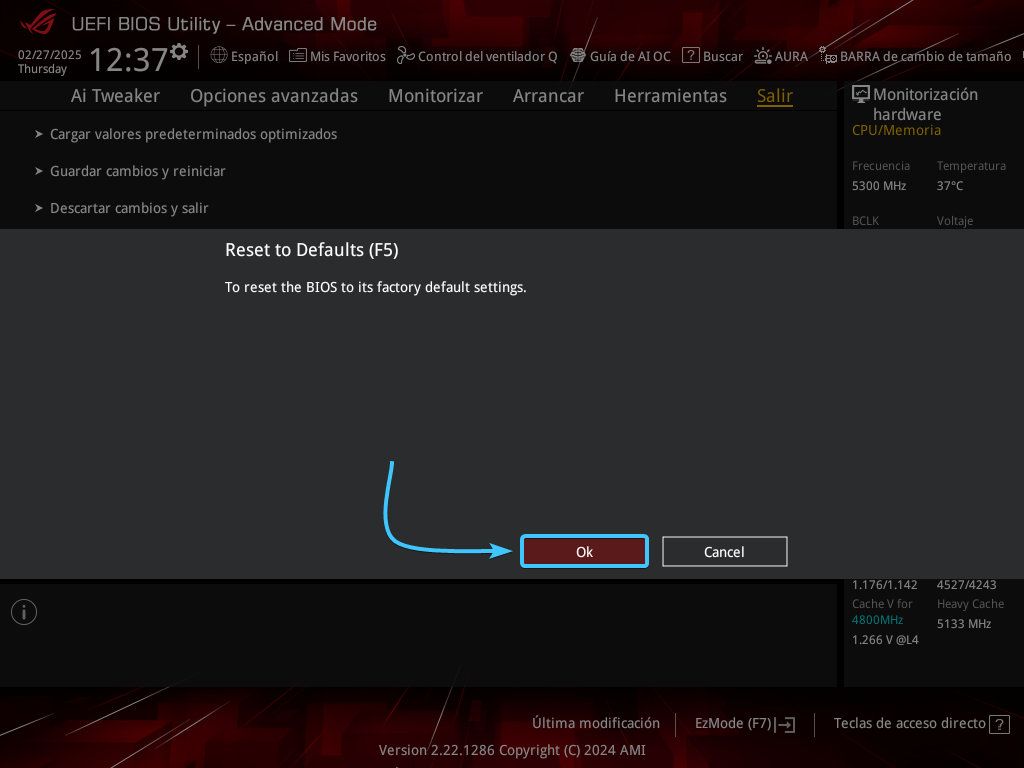This screenshot has height=768, width=1024.
Task: Click the 4800MHz cache value
Action: point(877,620)
